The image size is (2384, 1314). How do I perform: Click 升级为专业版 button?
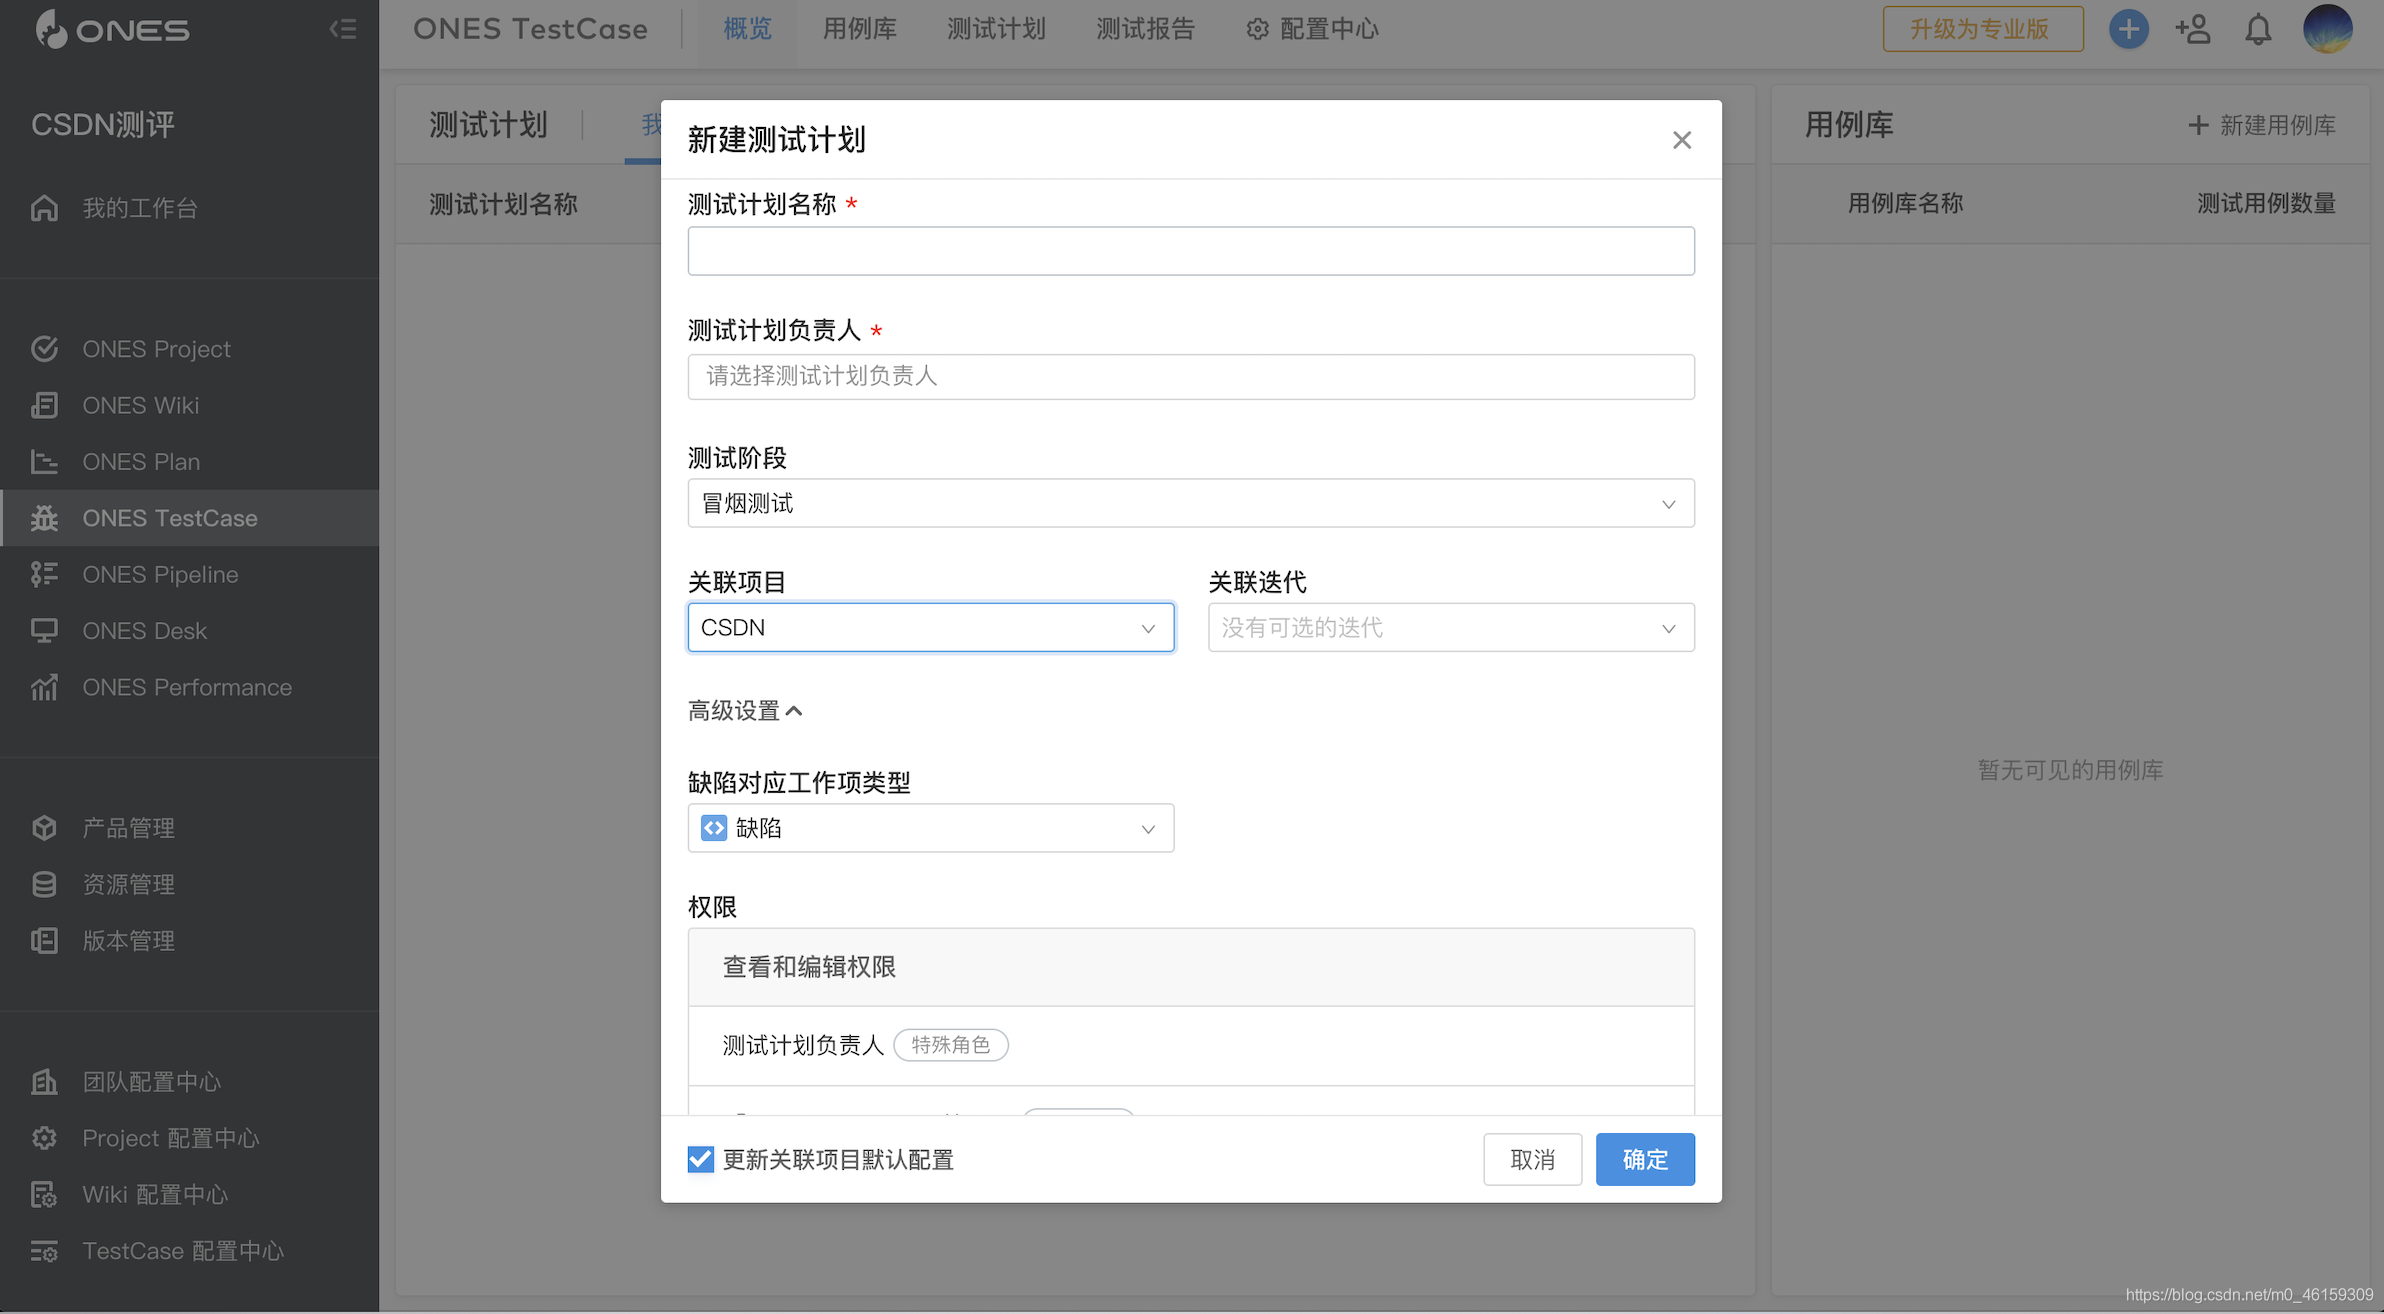click(x=1983, y=29)
